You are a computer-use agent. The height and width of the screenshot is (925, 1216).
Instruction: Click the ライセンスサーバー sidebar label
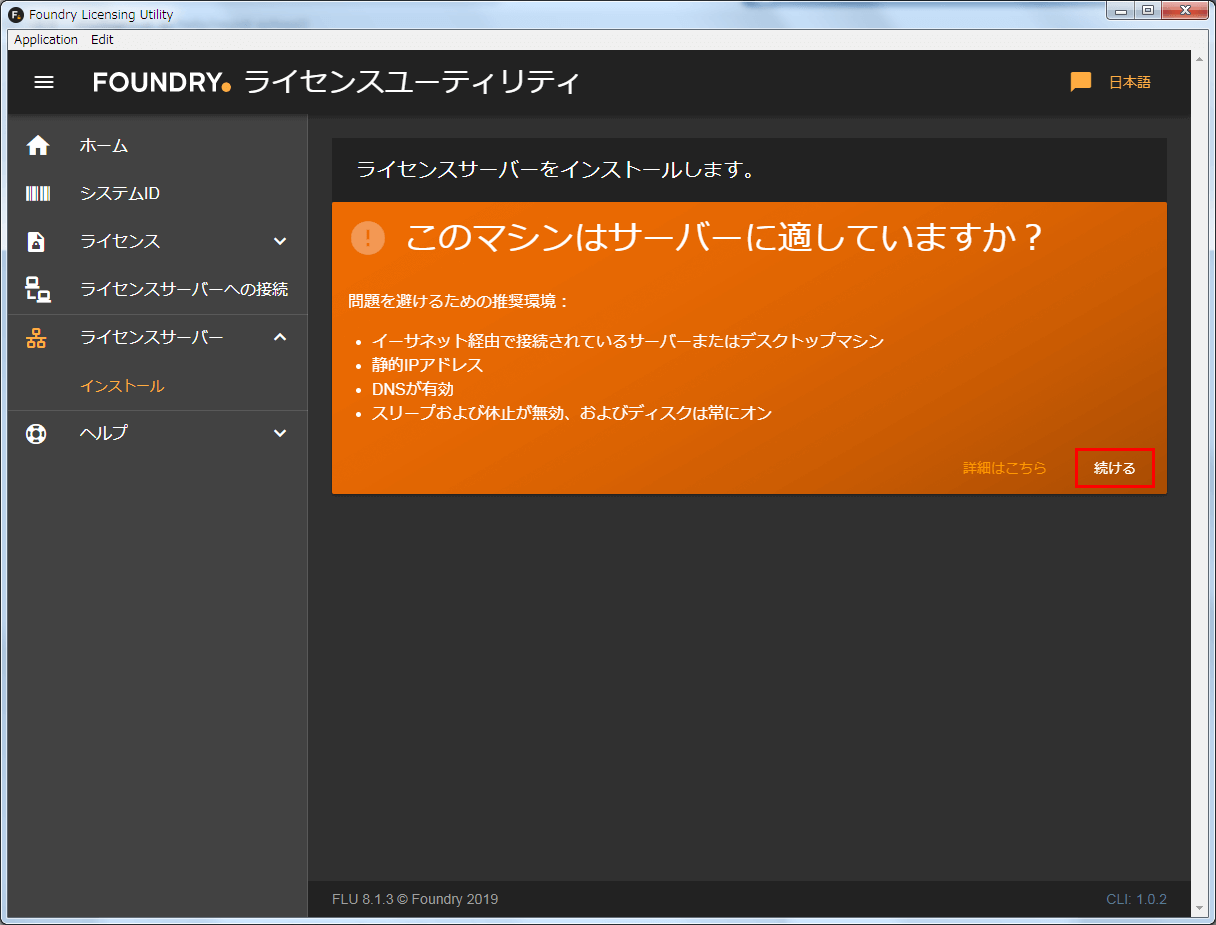coord(152,338)
